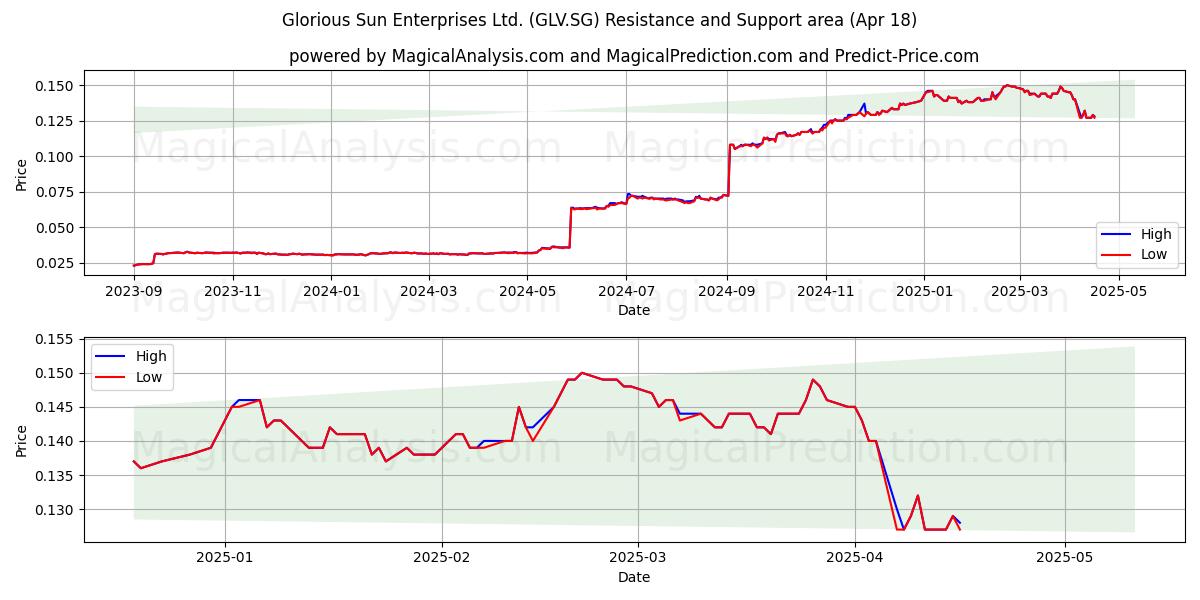Click the '0.025' price tick label
This screenshot has height=600, width=1200.
pyautogui.click(x=56, y=263)
